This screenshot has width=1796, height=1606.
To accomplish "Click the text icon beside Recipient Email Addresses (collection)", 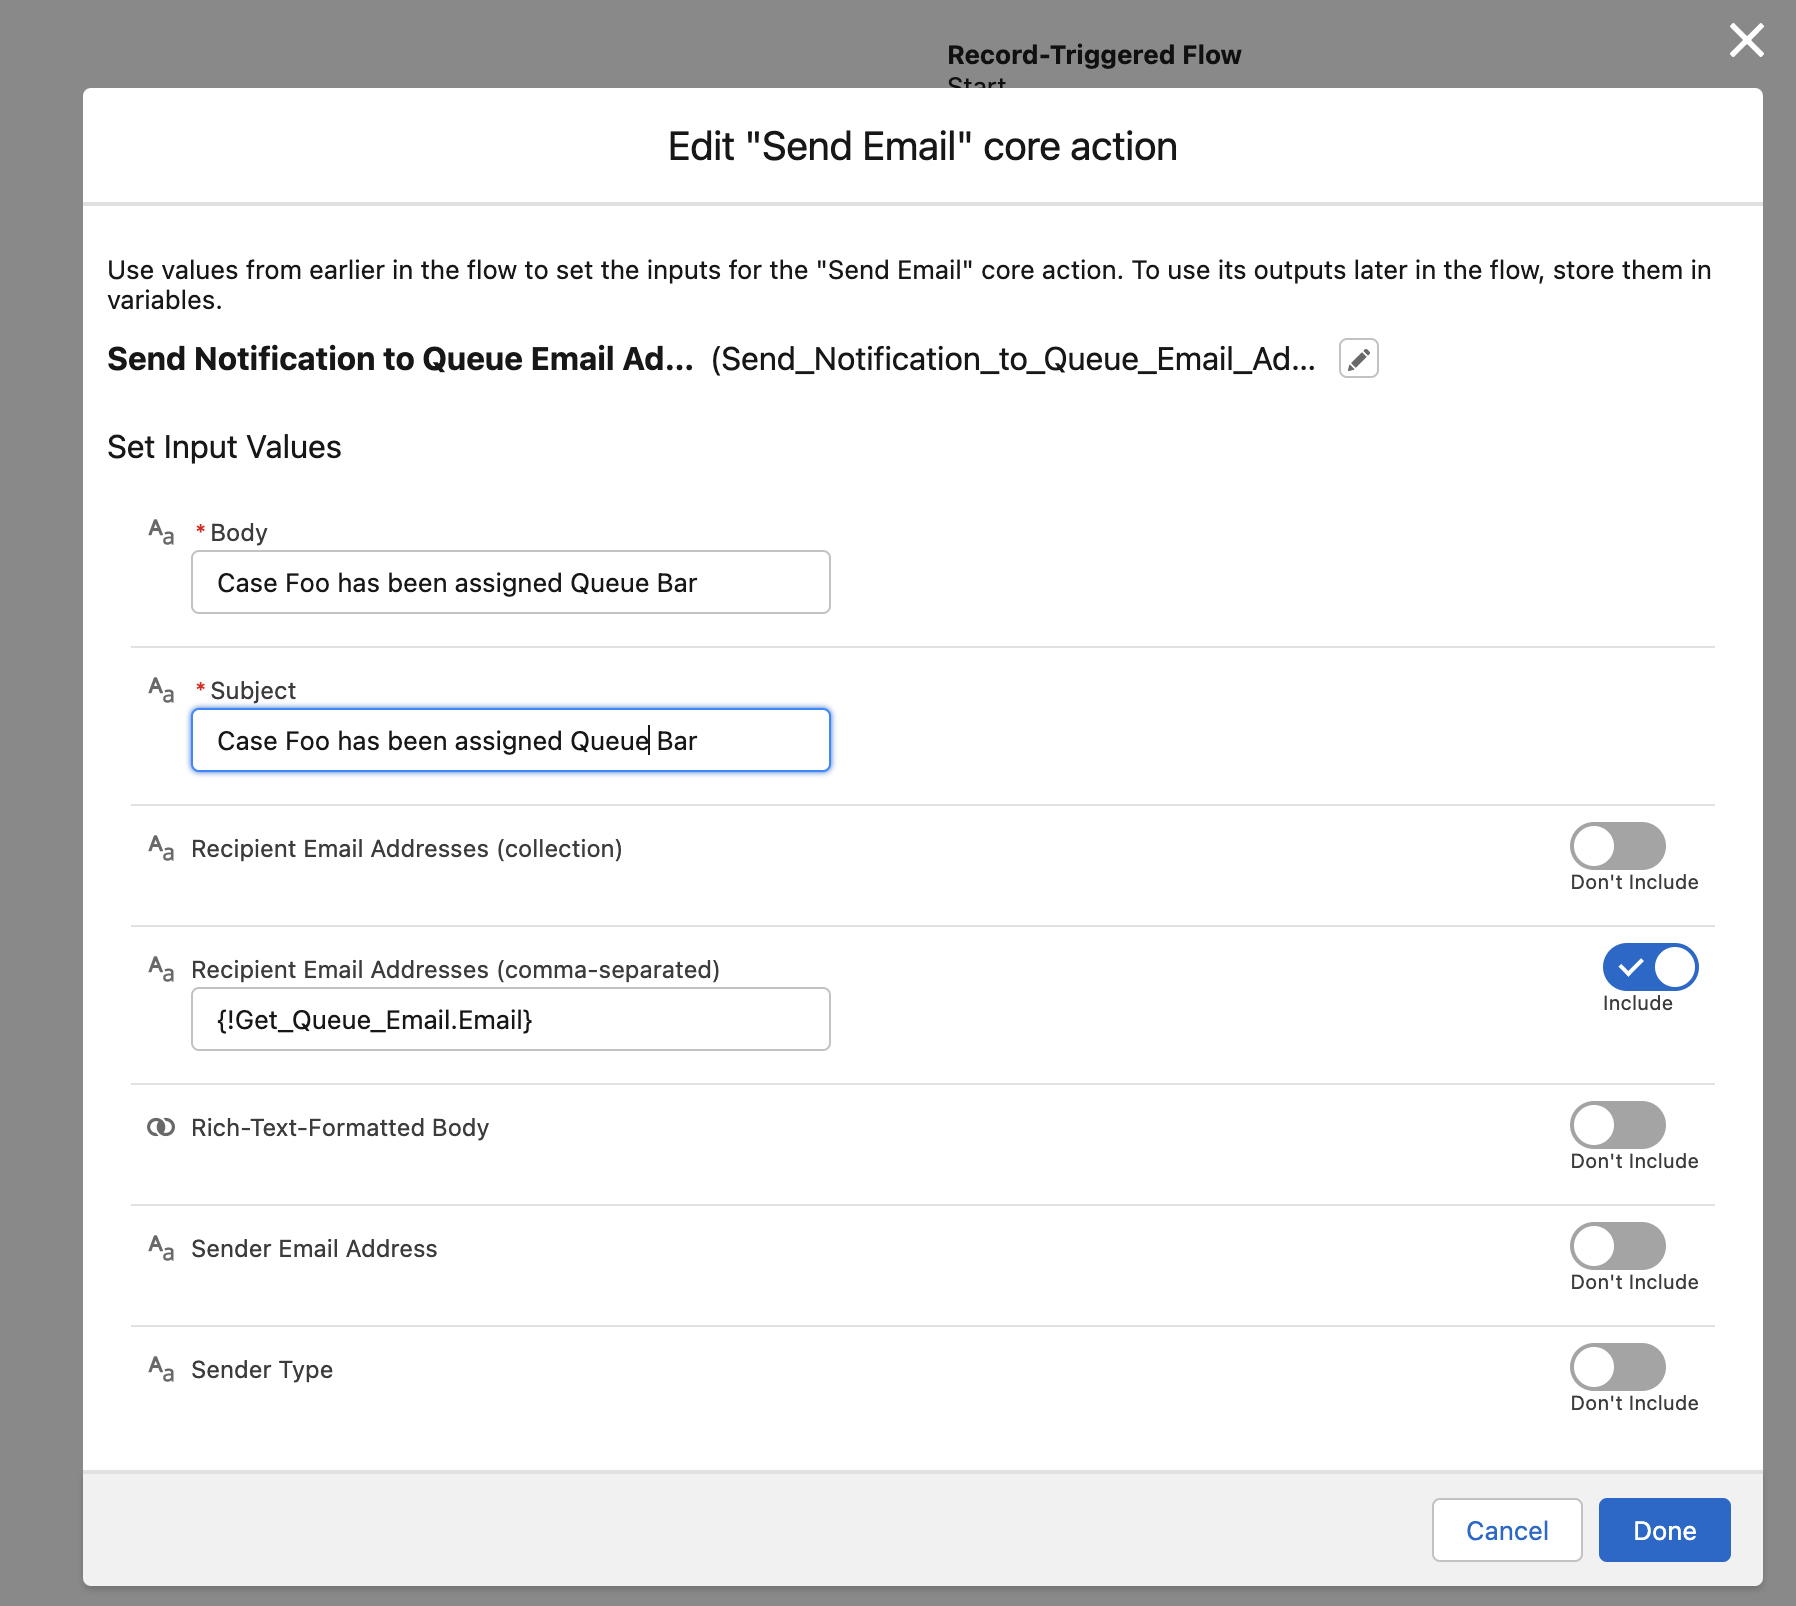I will 160,848.
